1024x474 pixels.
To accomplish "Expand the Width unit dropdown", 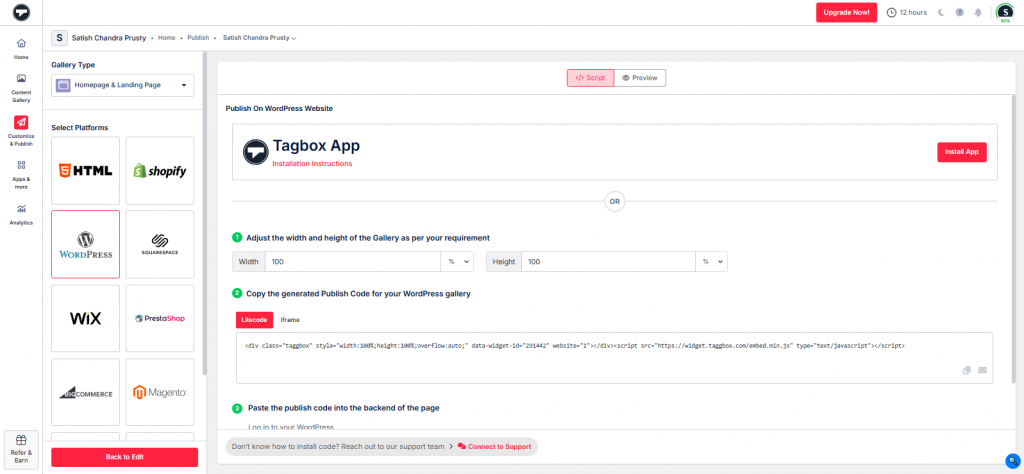I will tap(459, 261).
